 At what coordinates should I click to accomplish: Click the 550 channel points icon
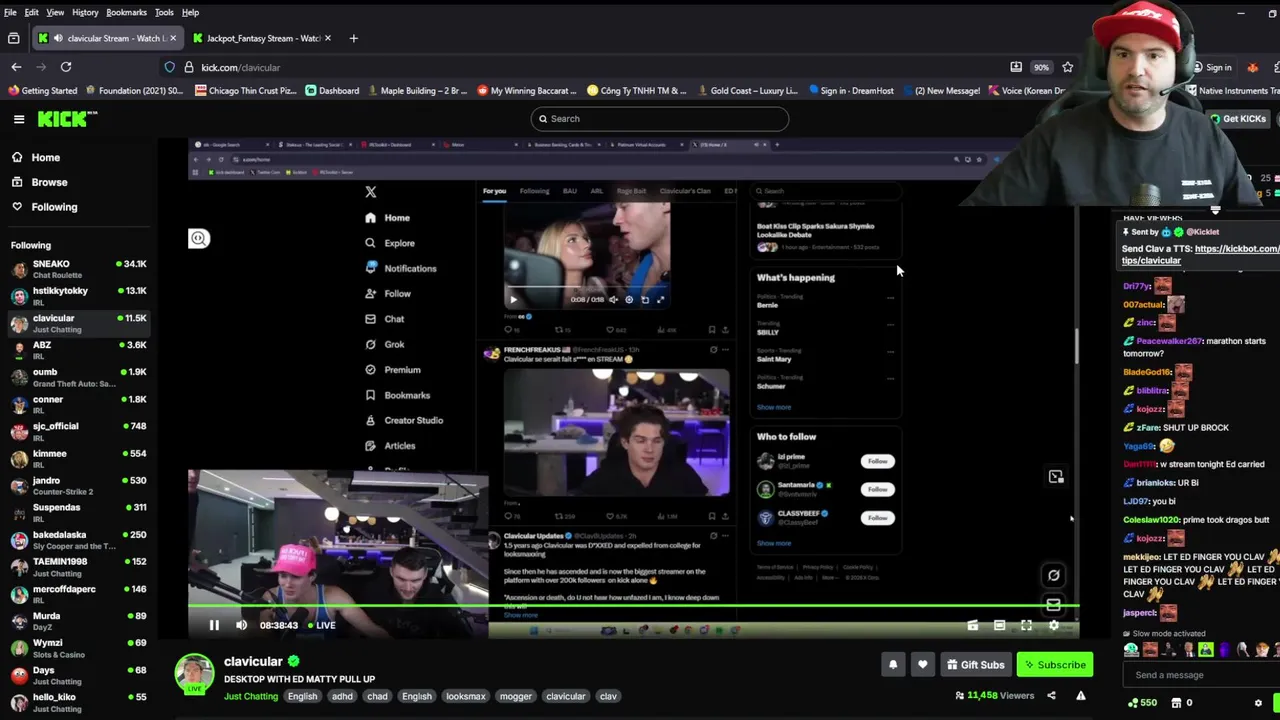point(1143,703)
